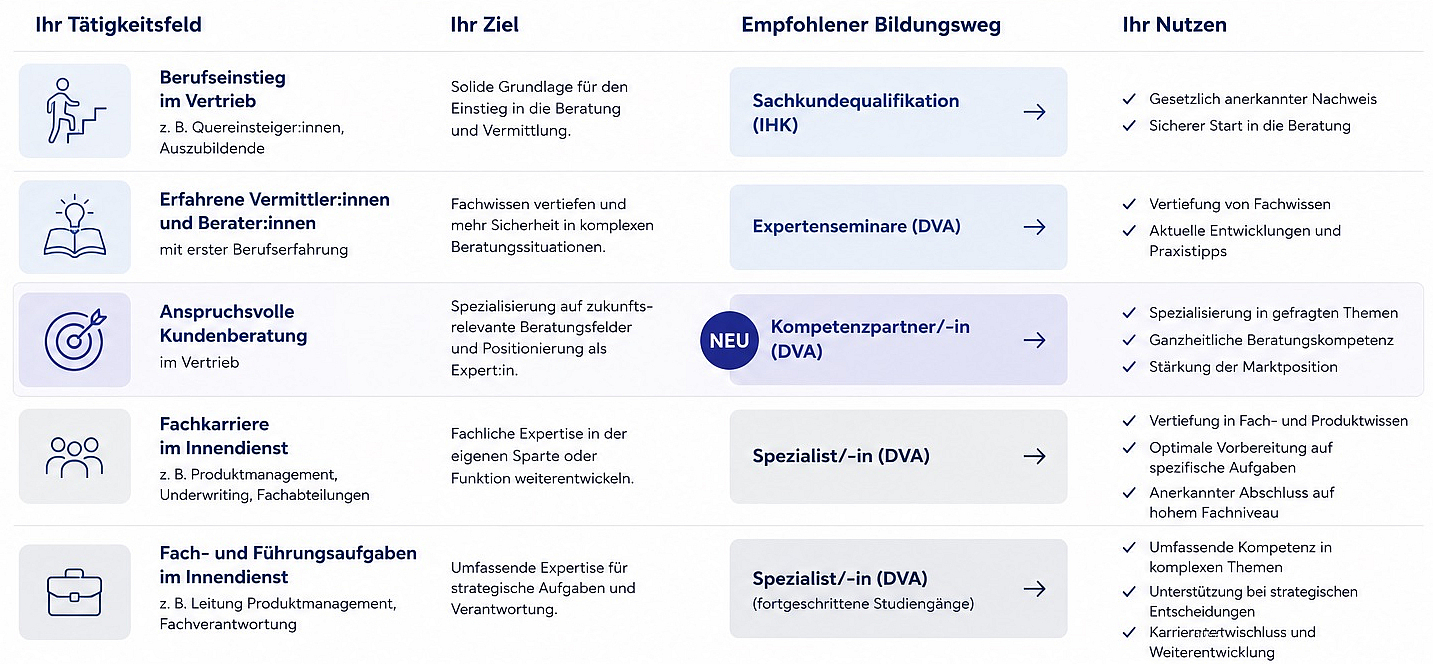Screen dimensions: 1433x664
Task: Click the briefcase icon for Führungsaufgaben
Action: pos(75,592)
